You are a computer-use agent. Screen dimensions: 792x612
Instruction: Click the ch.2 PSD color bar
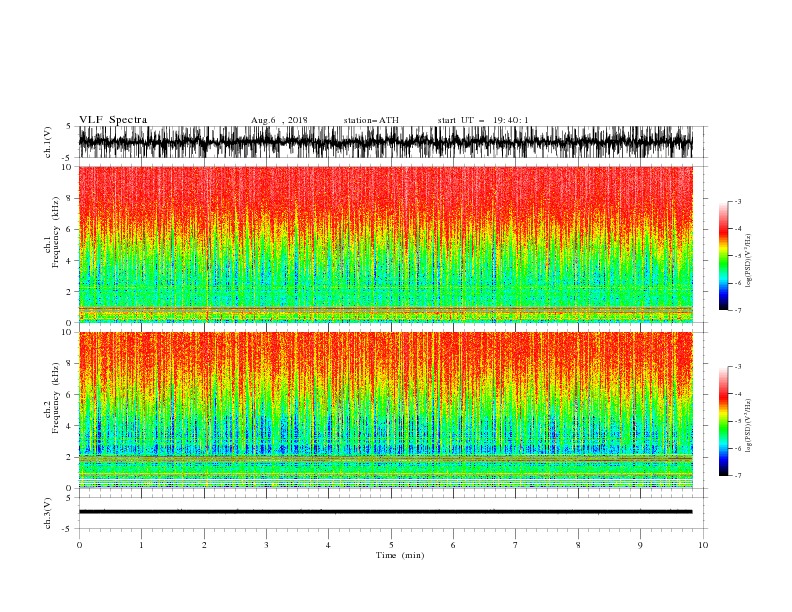[x=723, y=421]
